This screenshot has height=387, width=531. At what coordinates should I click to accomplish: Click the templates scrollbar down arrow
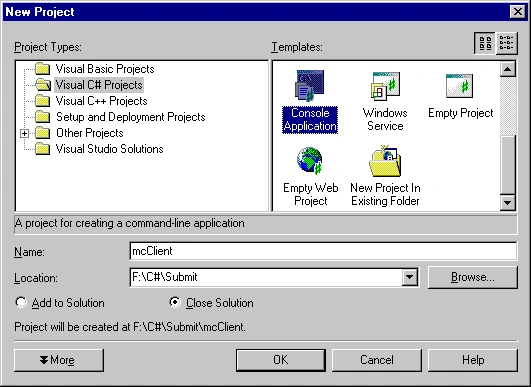tap(507, 203)
